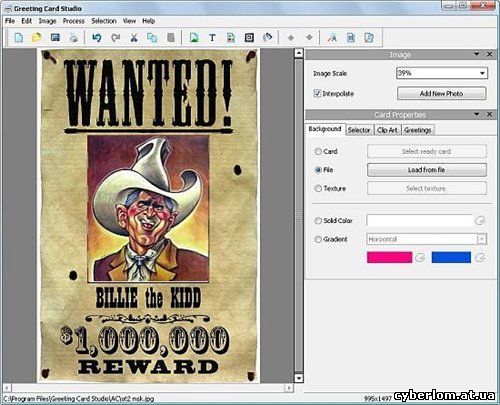
Task: Click the Add New Photo button
Action: coord(441,94)
